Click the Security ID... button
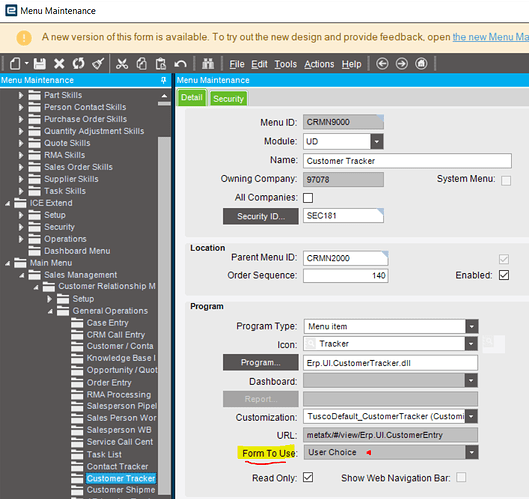 [x=260, y=216]
